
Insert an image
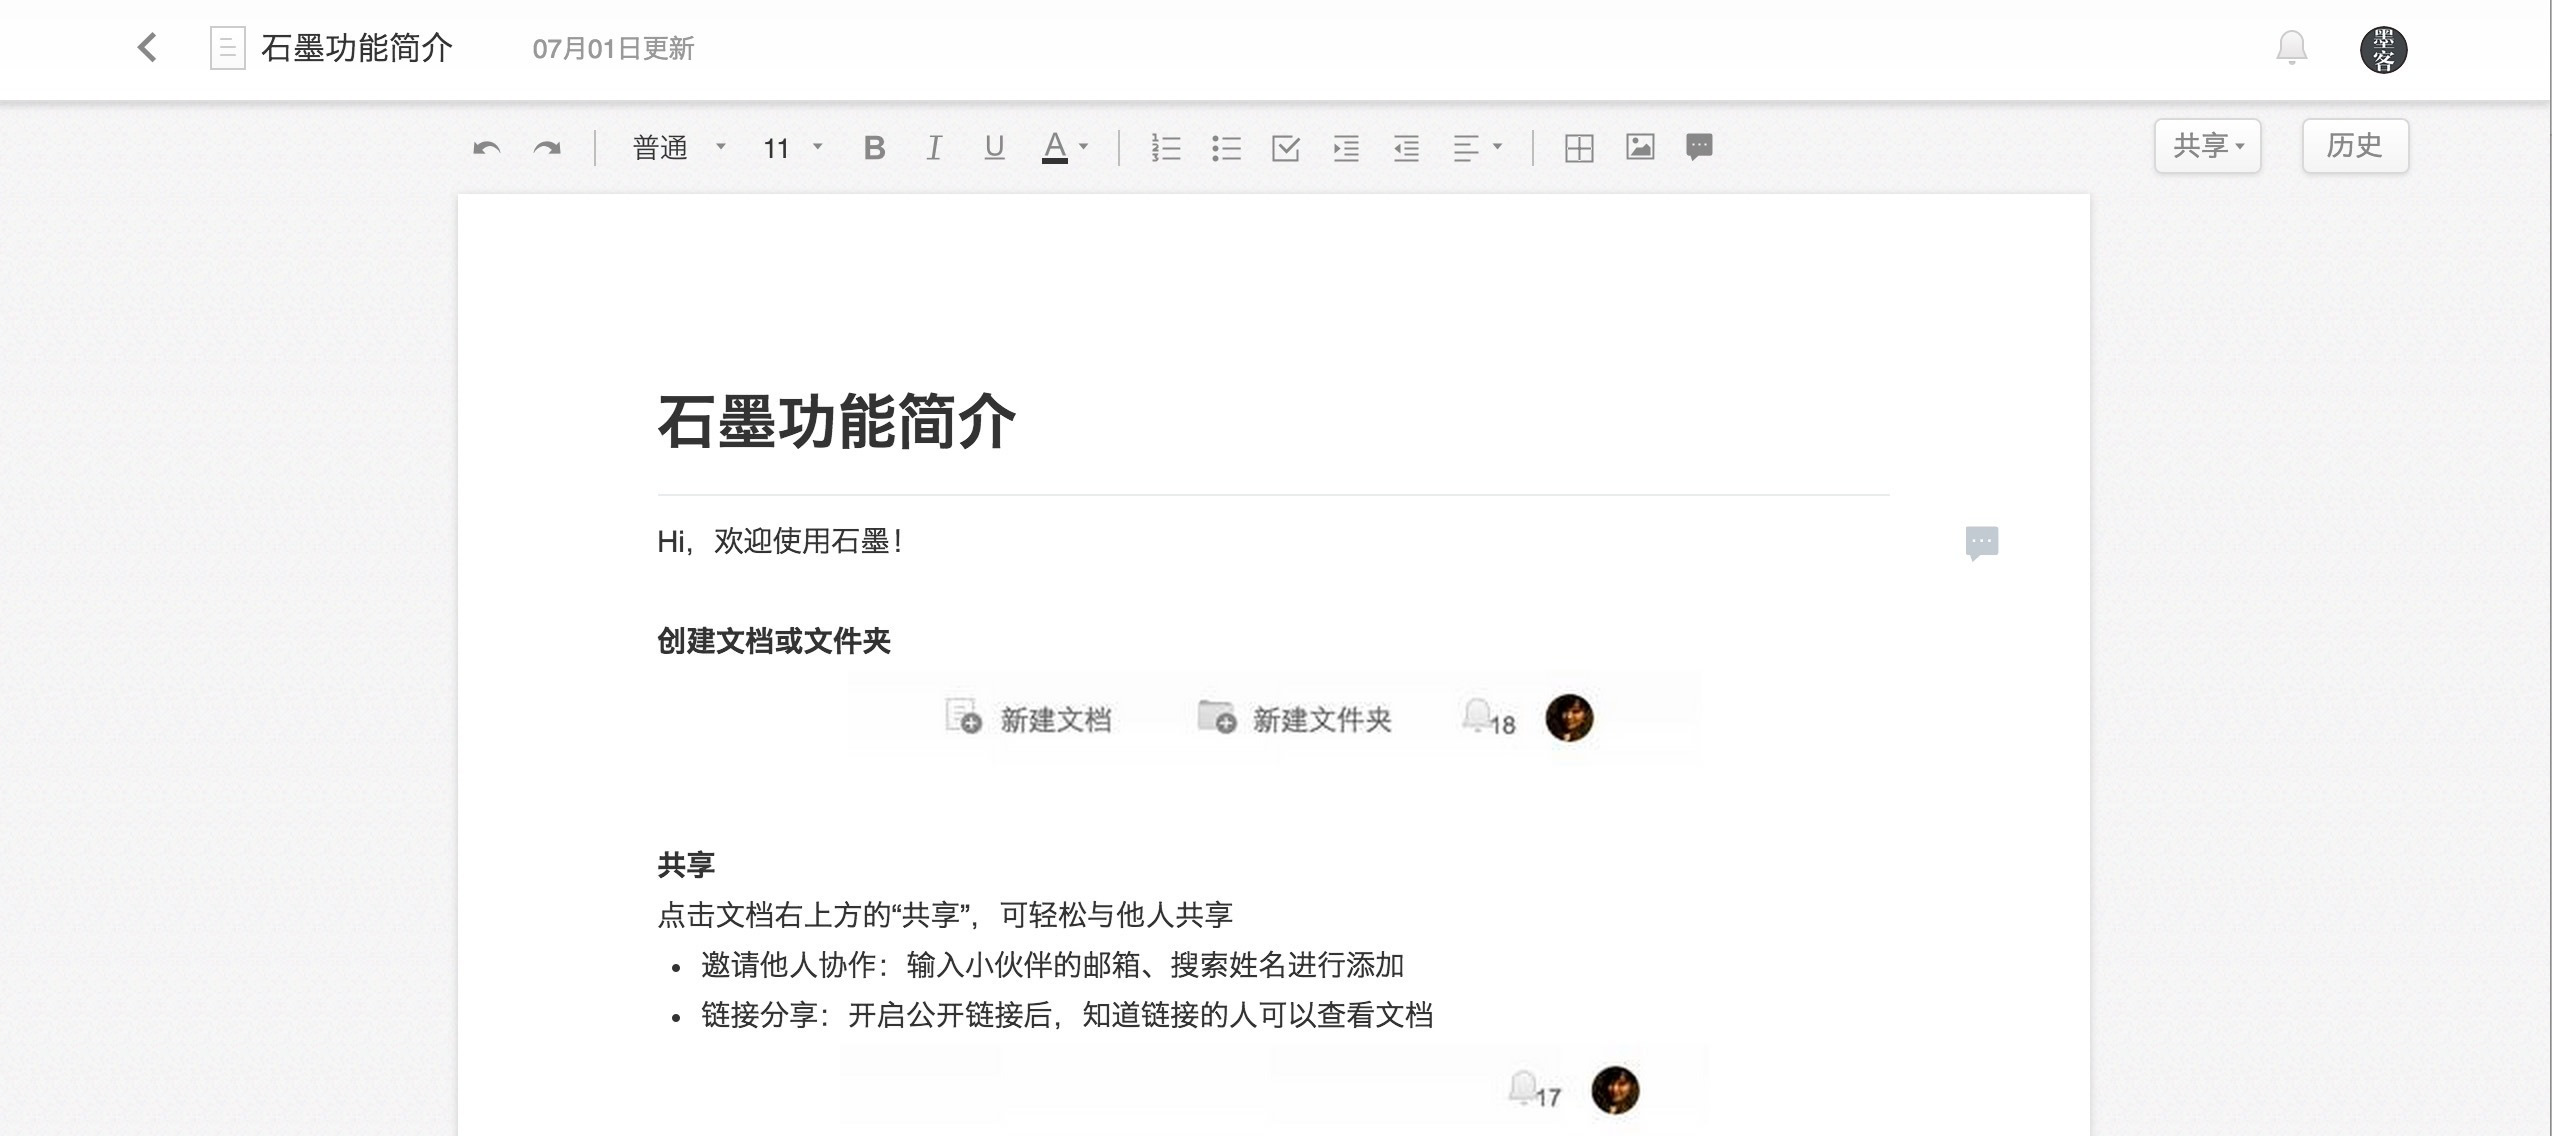point(1640,147)
